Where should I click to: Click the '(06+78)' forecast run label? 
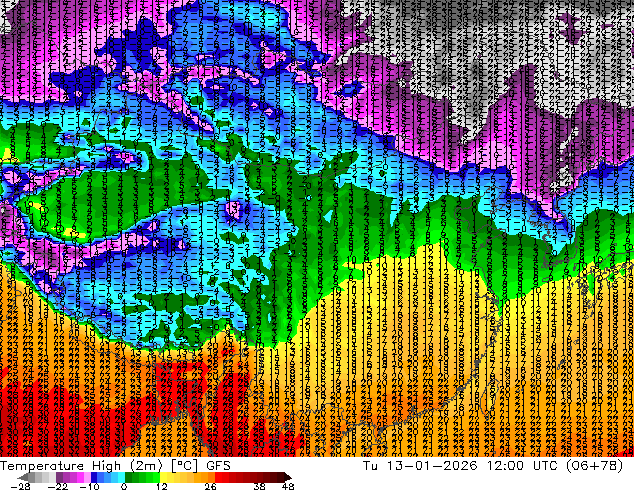tap(594, 466)
